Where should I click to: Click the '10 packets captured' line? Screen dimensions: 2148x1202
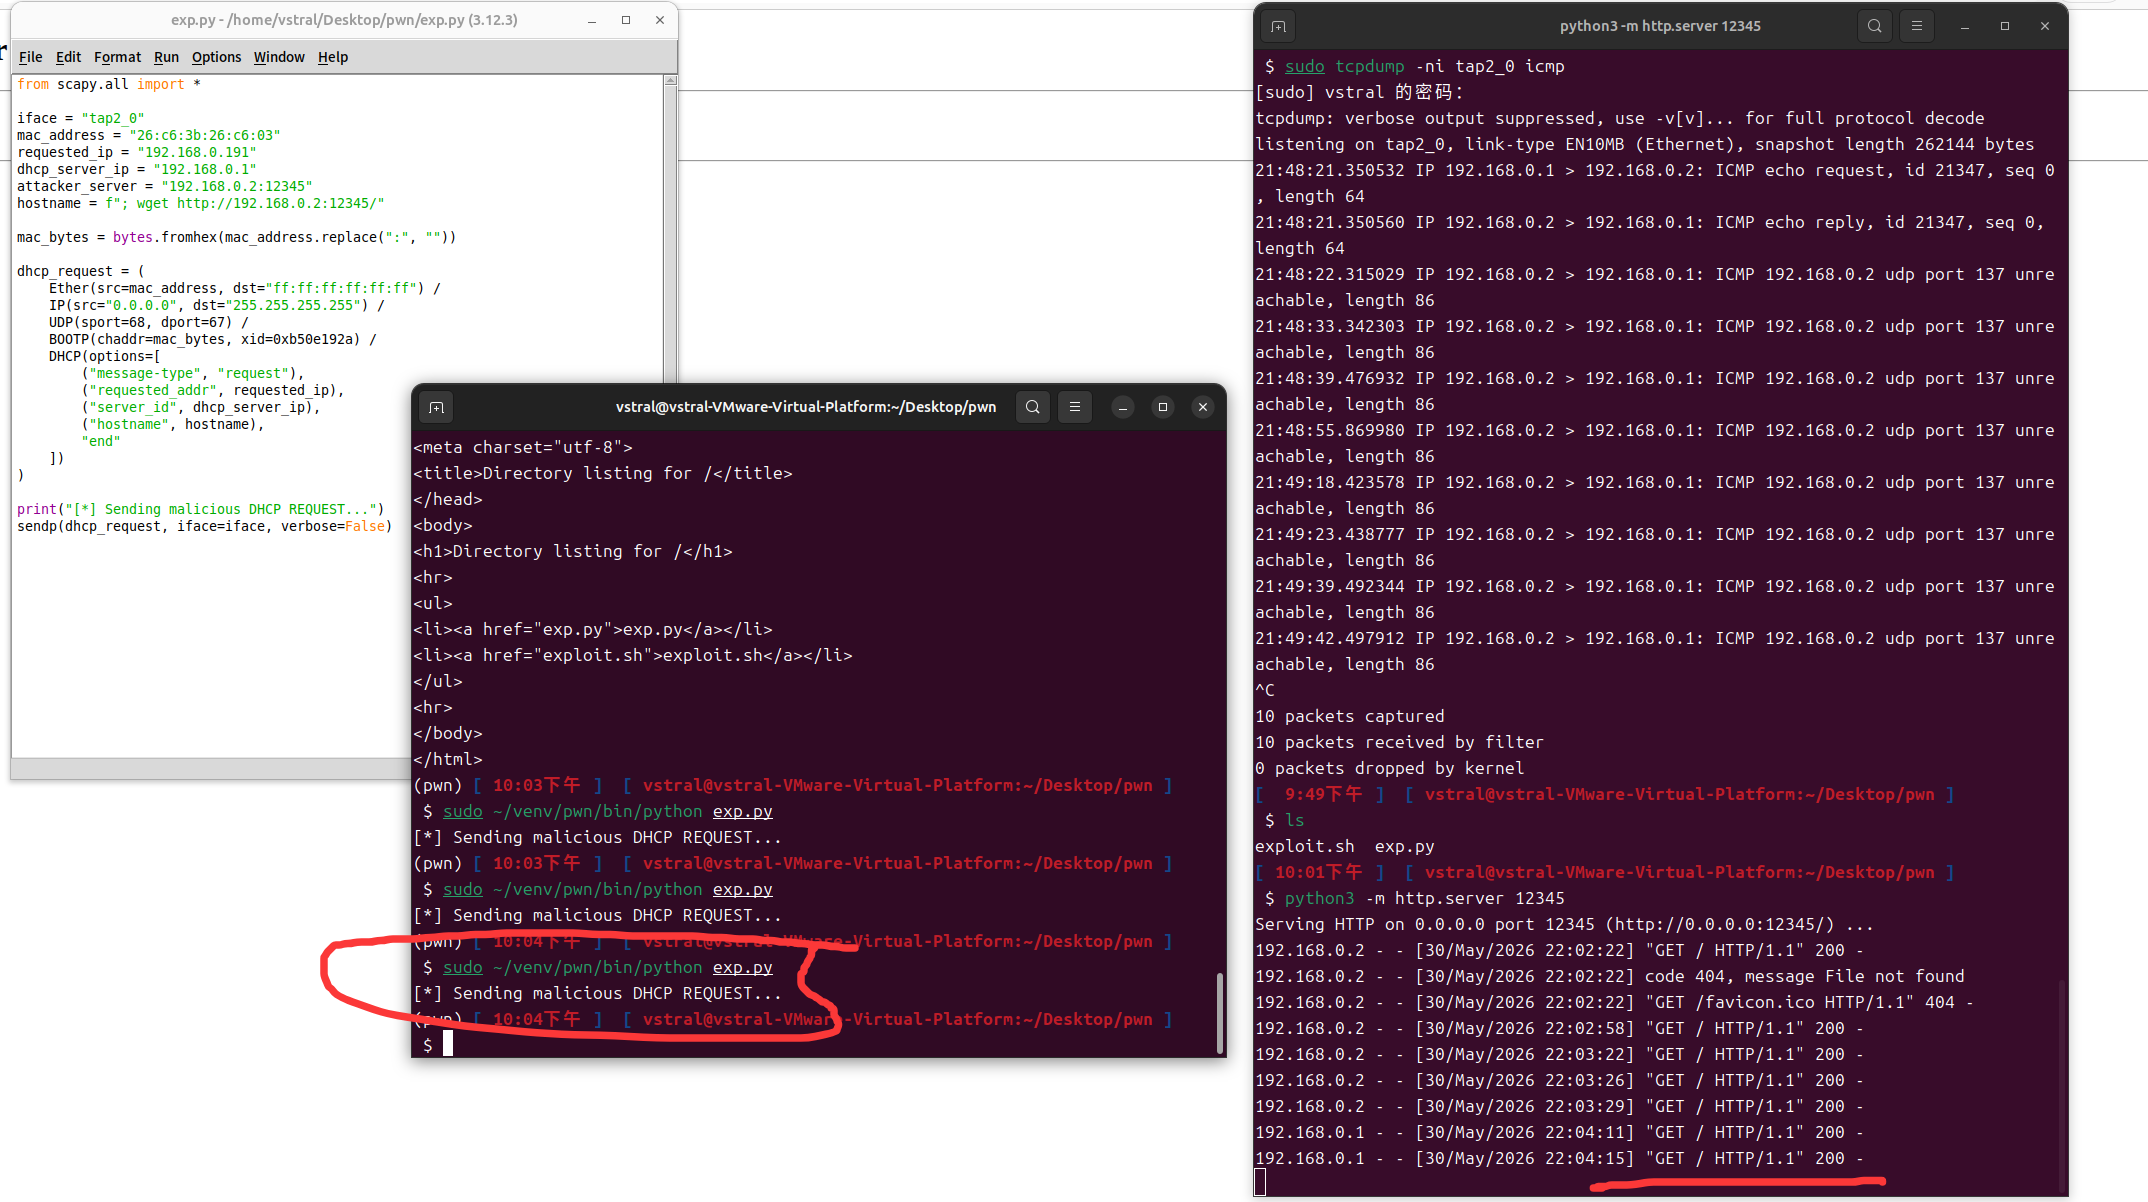(1349, 716)
